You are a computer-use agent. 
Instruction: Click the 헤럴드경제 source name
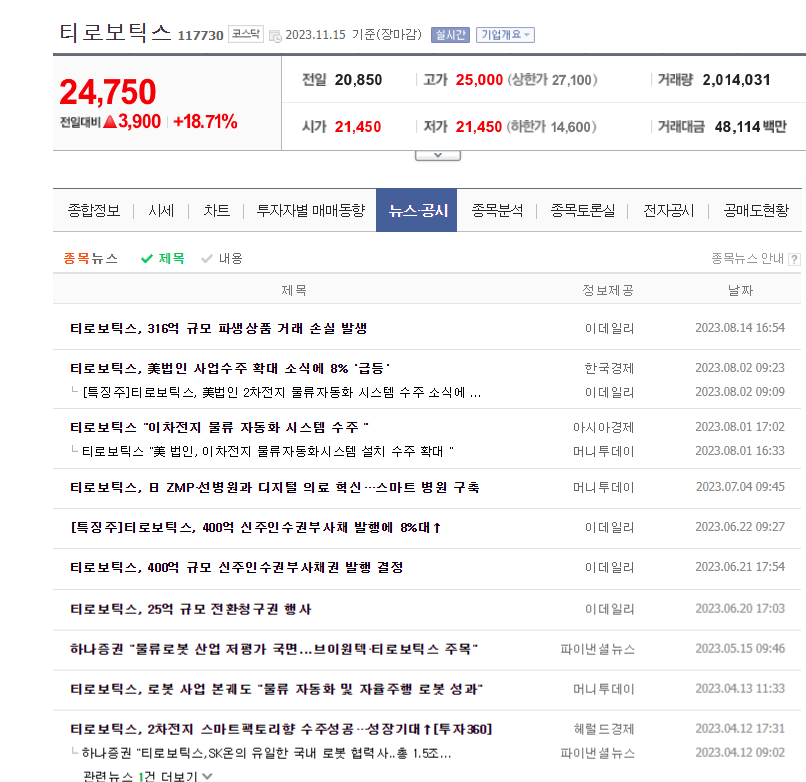click(604, 729)
